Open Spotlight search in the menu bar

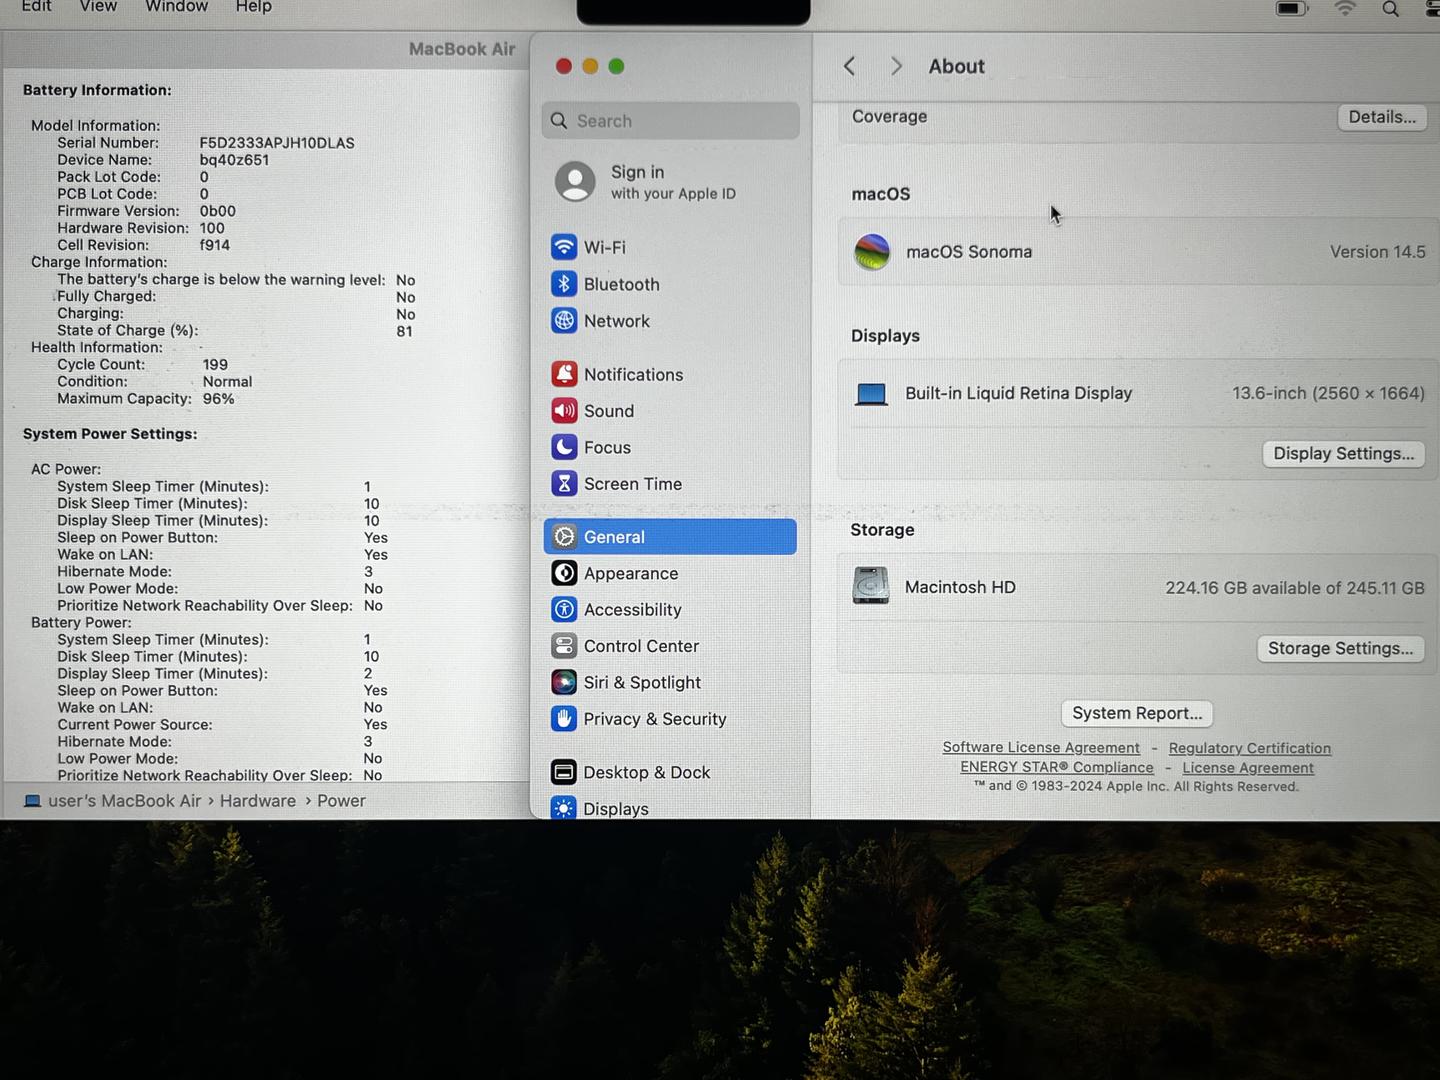coord(1390,9)
